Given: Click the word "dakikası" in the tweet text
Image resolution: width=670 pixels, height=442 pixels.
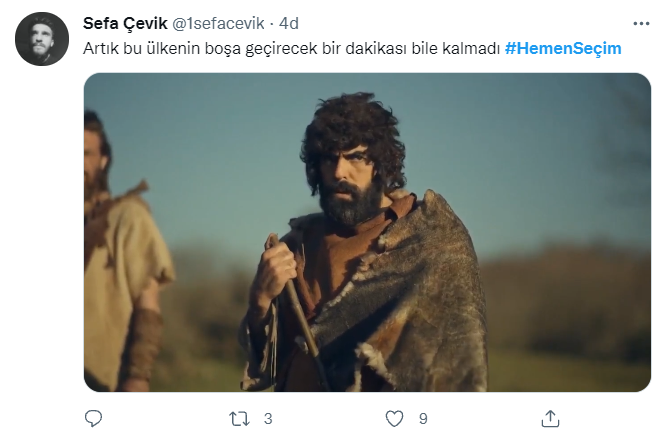Looking at the screenshot, I should point(376,48).
